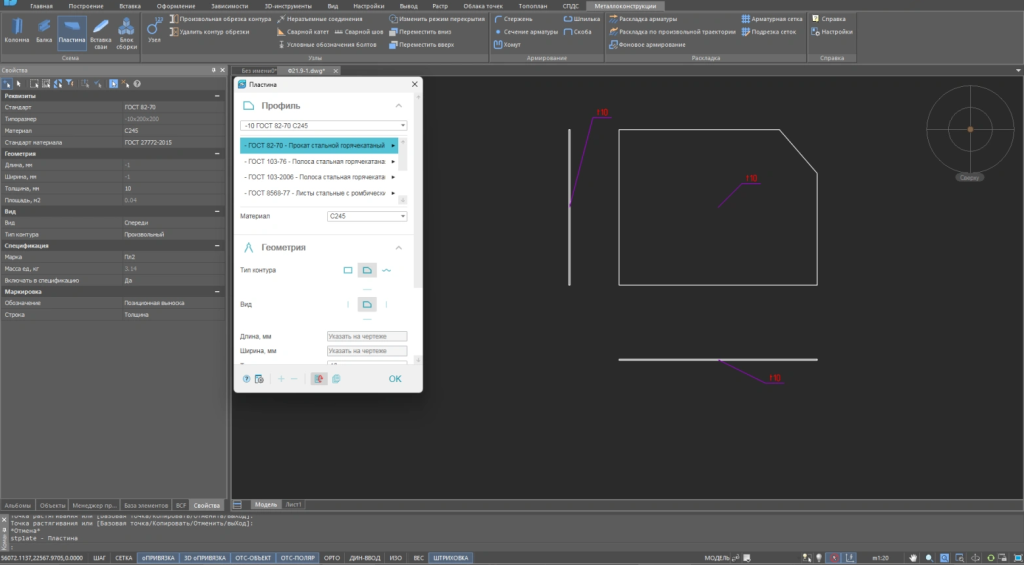Click the Узел node icon
The image size is (1024, 565).
pyautogui.click(x=153, y=30)
